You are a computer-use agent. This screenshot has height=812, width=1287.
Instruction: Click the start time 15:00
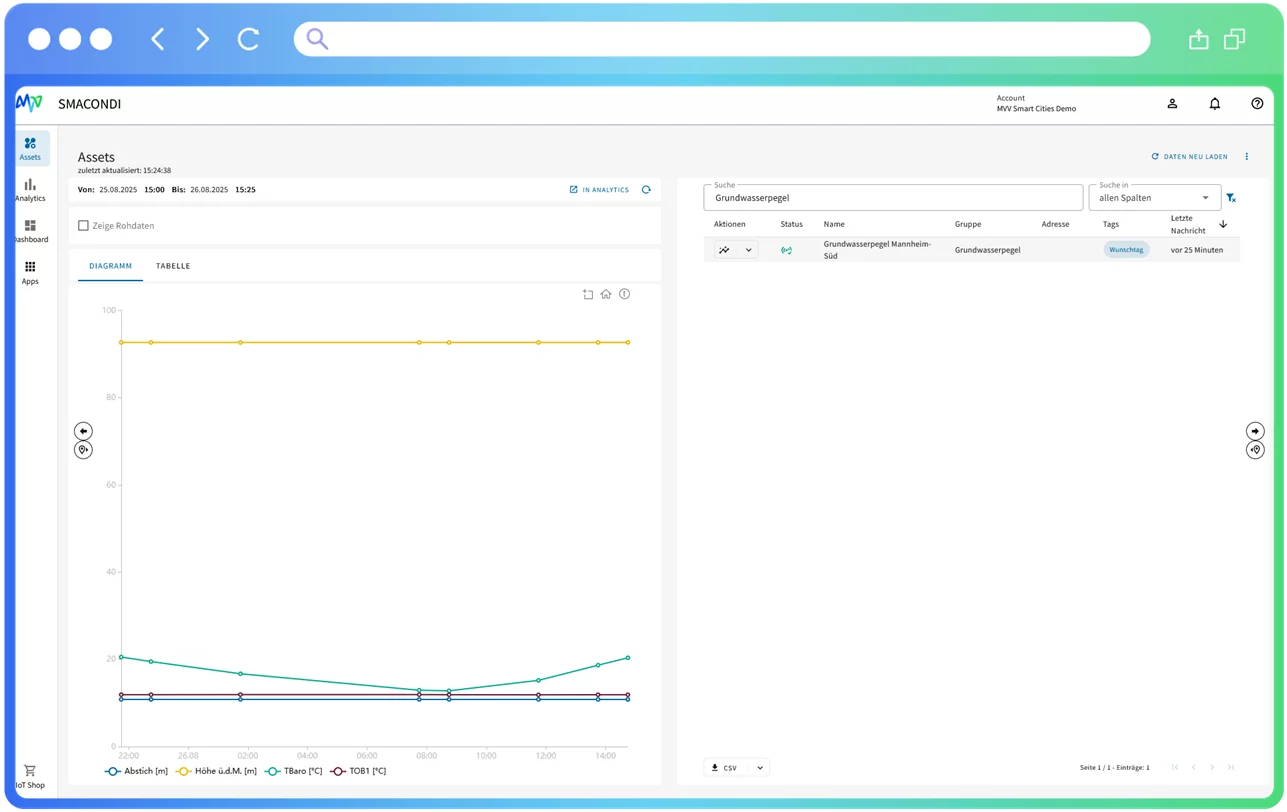pyautogui.click(x=154, y=190)
